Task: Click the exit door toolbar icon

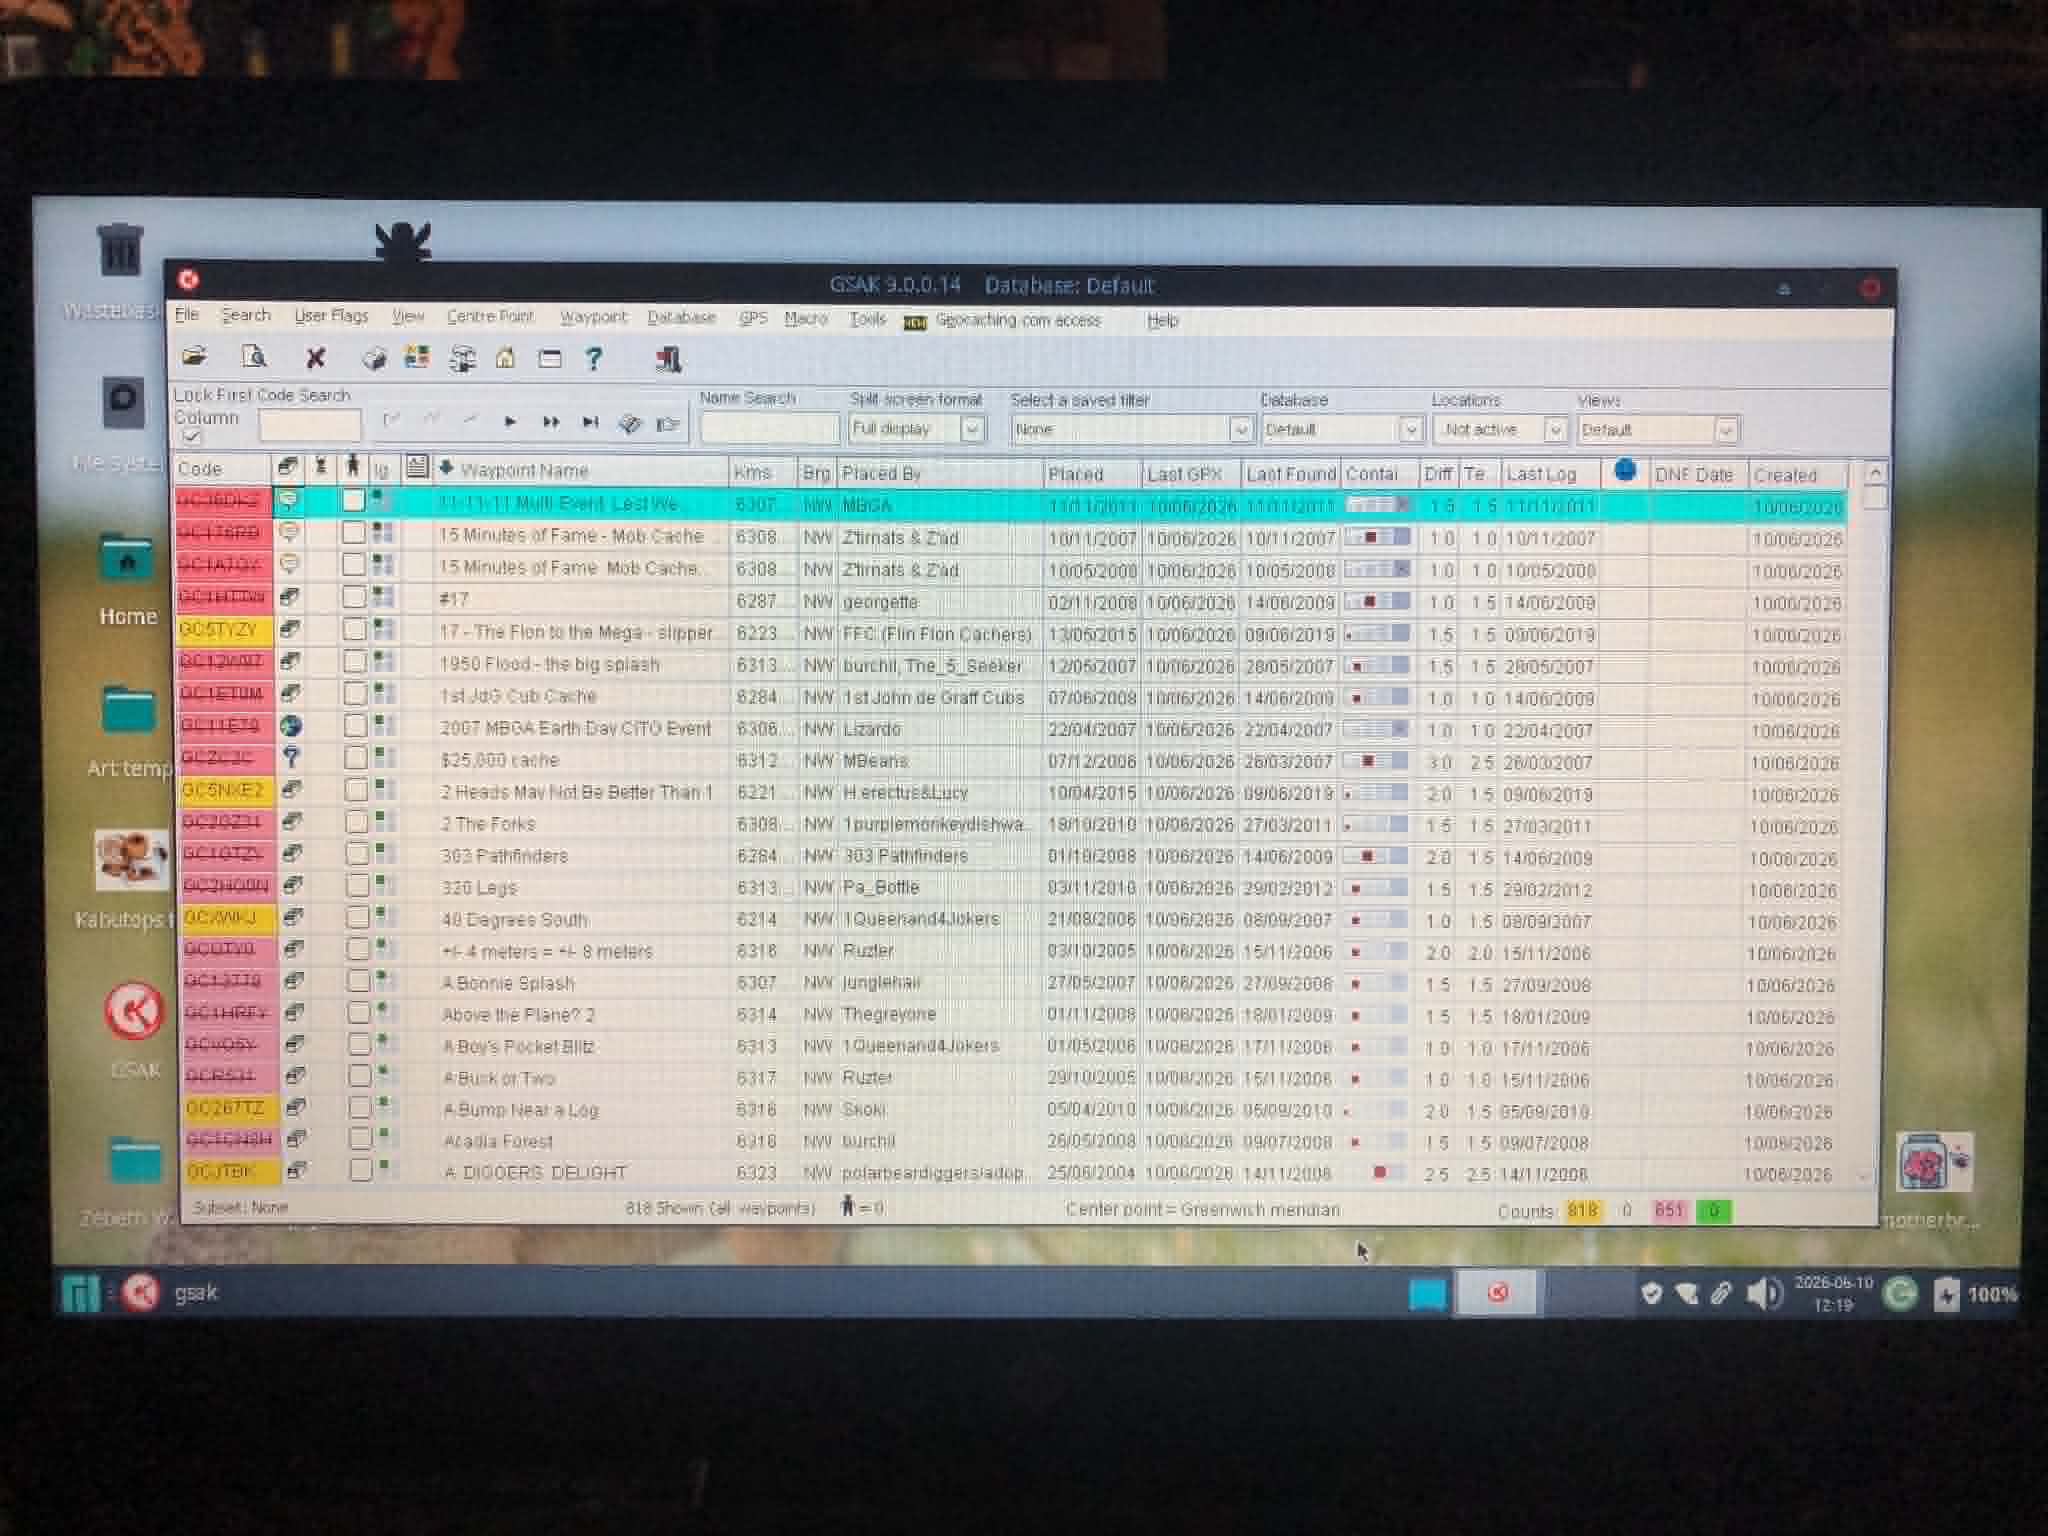Action: click(x=667, y=359)
